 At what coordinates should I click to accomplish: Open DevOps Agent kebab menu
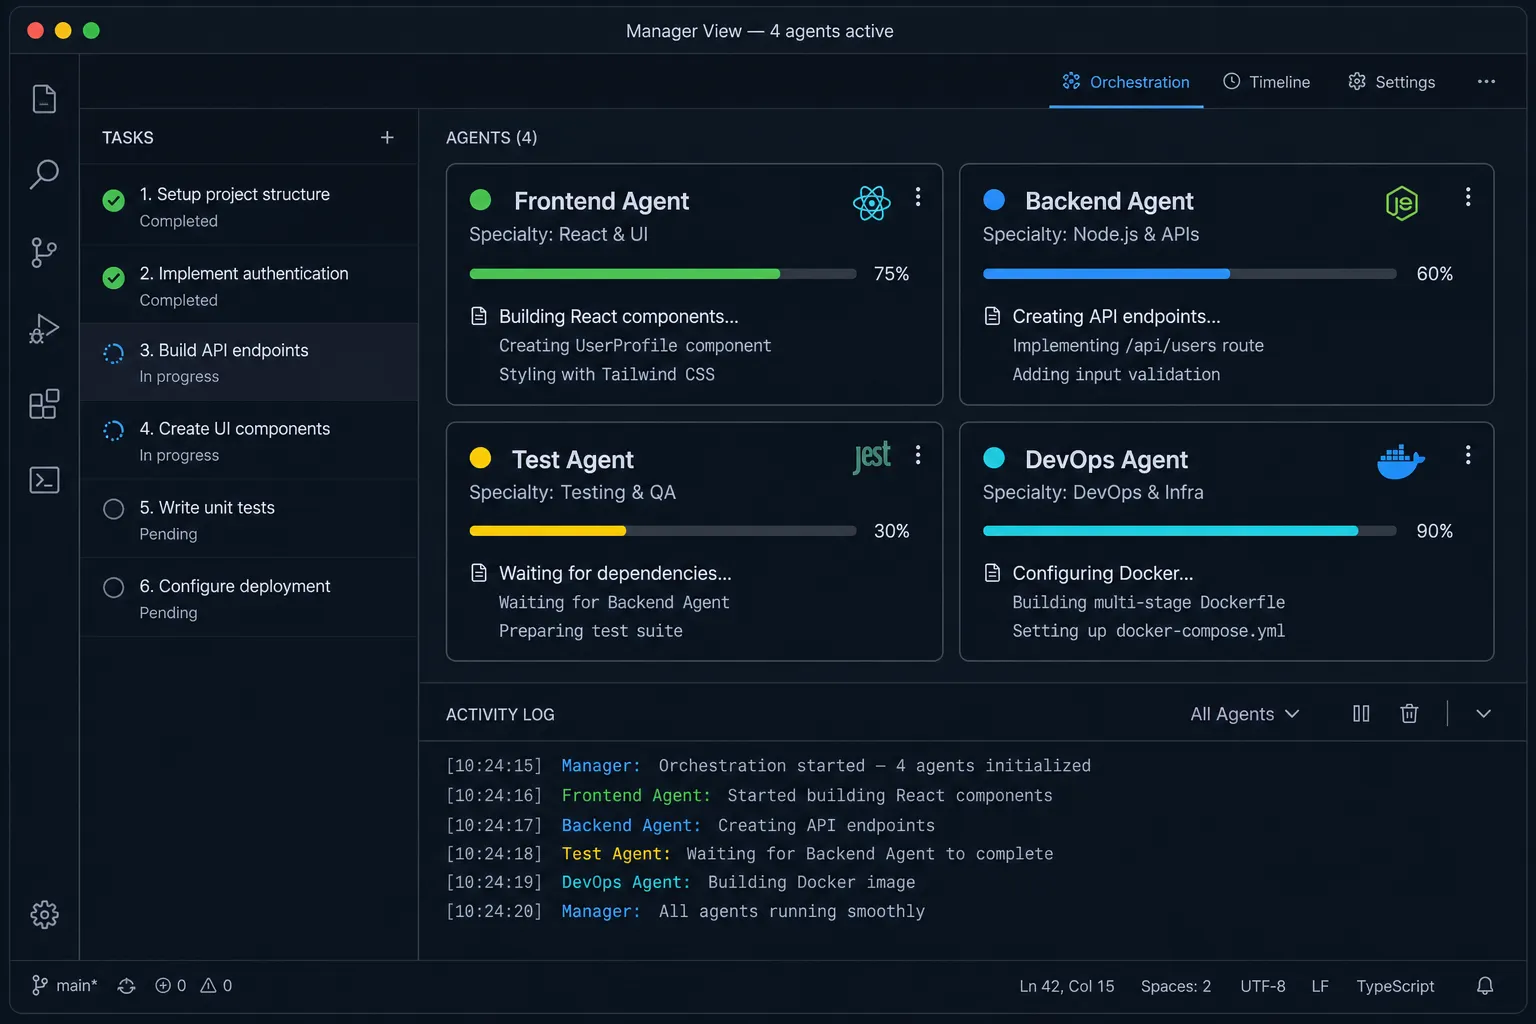point(1468,455)
